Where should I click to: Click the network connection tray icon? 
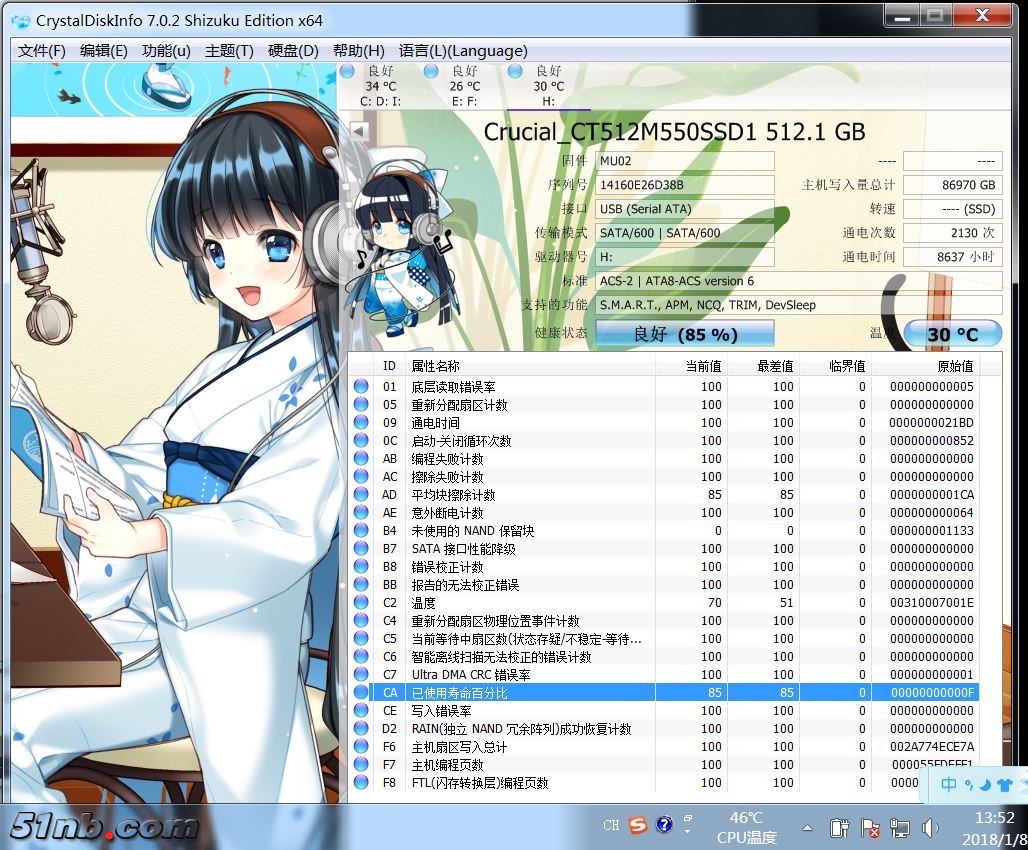(900, 828)
